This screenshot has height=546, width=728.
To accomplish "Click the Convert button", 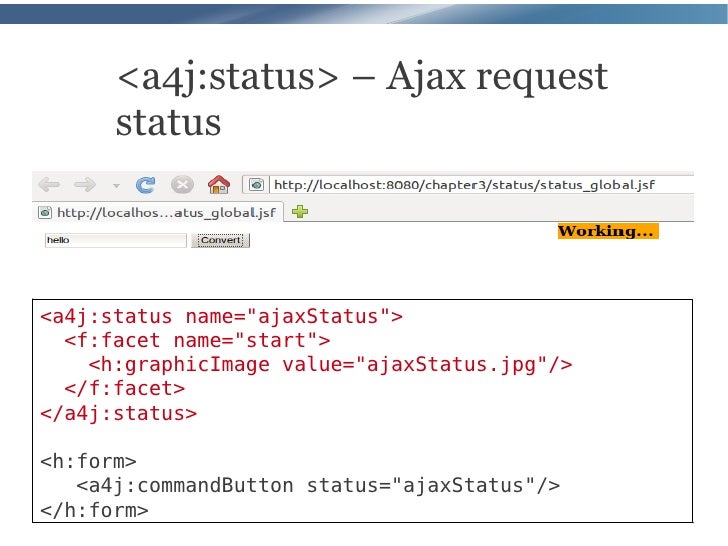I will [x=221, y=240].
